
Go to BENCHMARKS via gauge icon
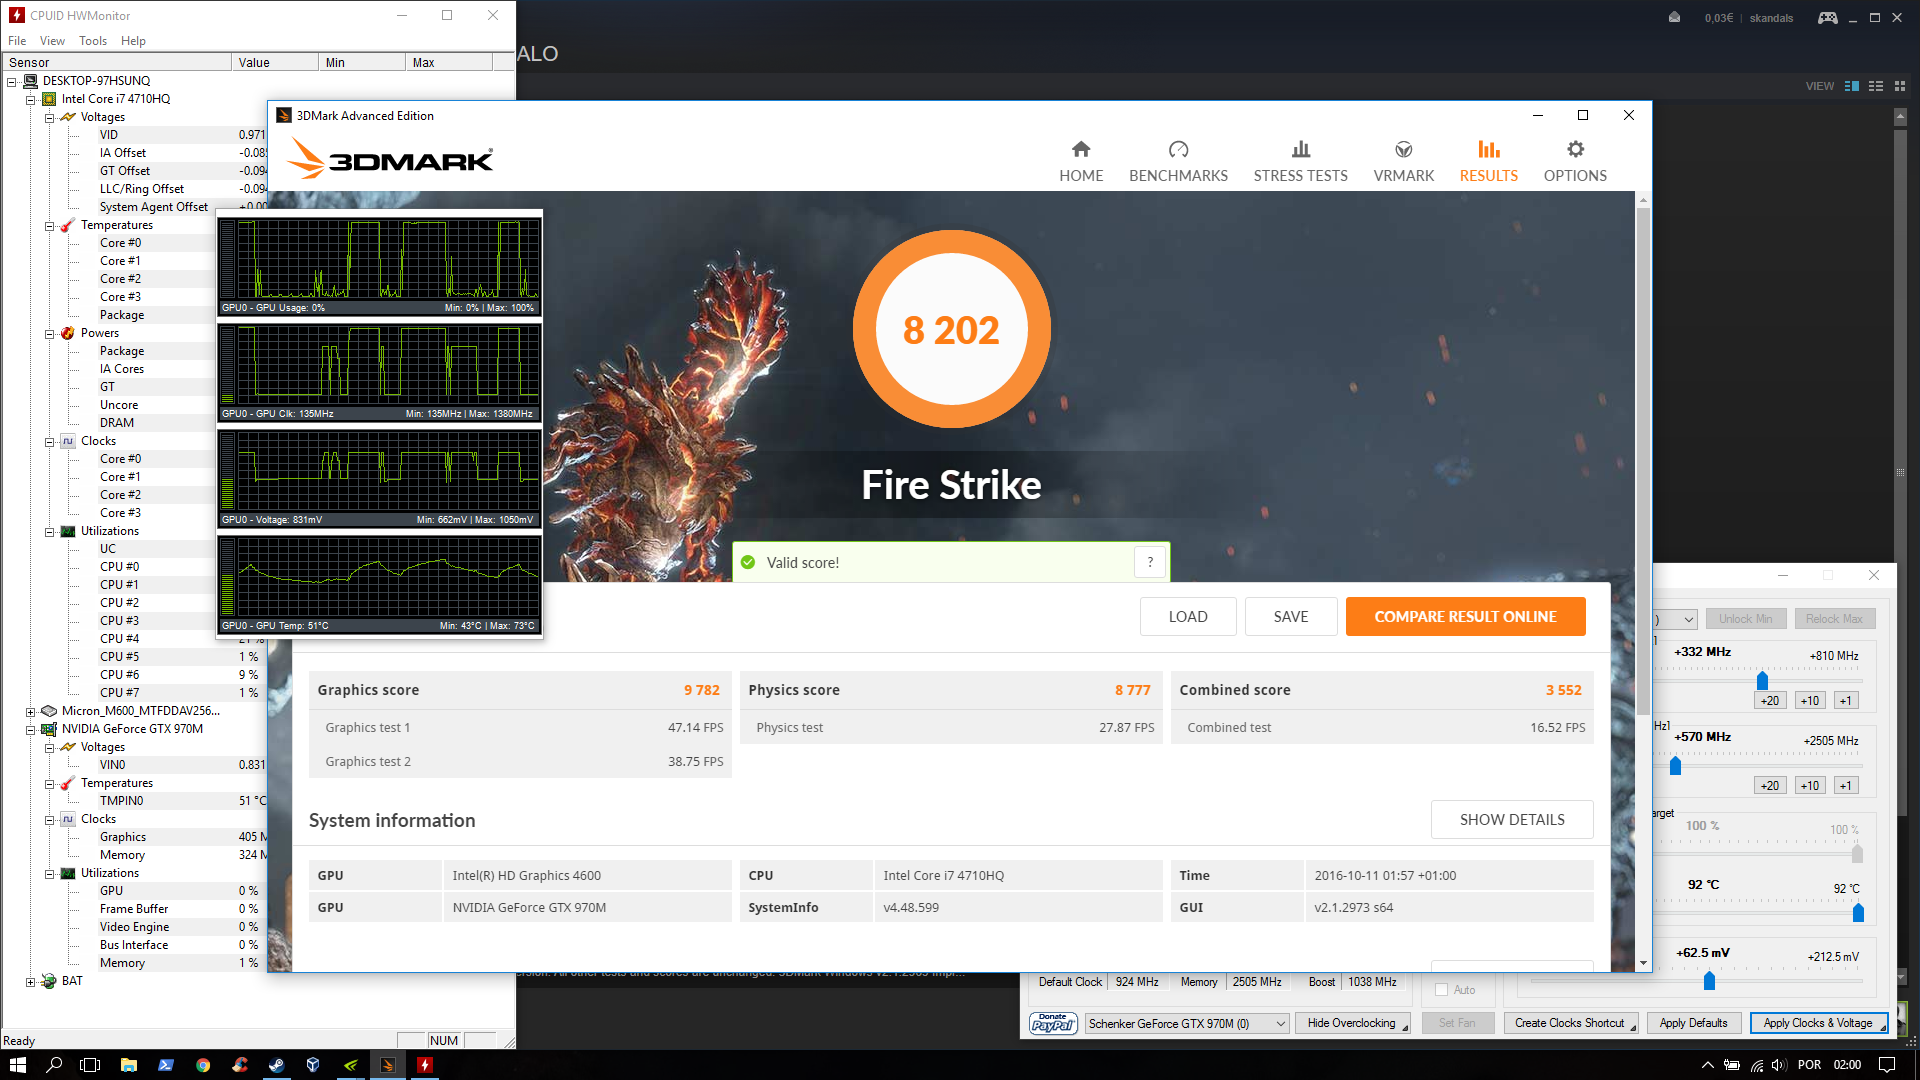click(1178, 150)
